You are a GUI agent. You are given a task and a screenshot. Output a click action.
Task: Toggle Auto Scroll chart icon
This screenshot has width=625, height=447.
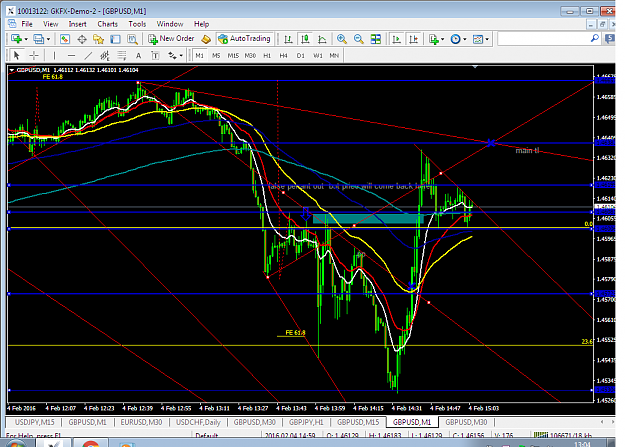397,39
